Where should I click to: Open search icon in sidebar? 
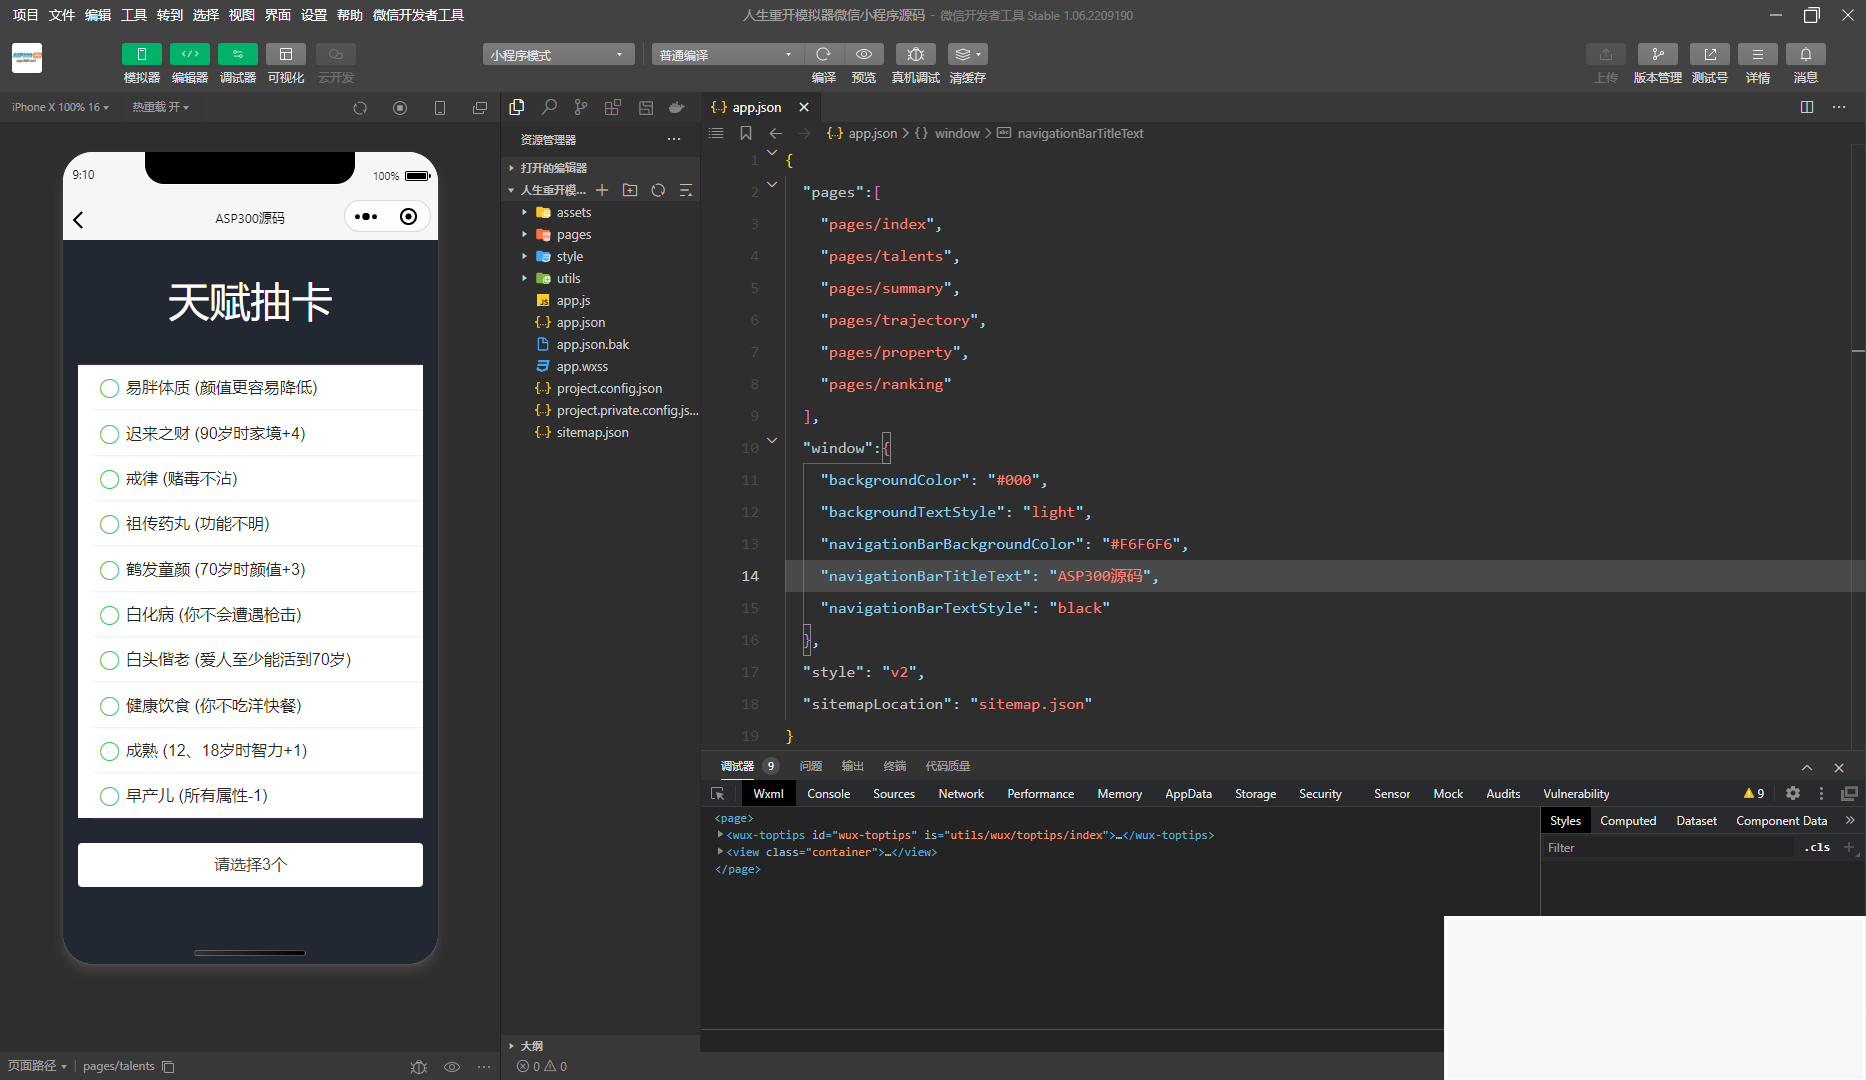tap(549, 107)
